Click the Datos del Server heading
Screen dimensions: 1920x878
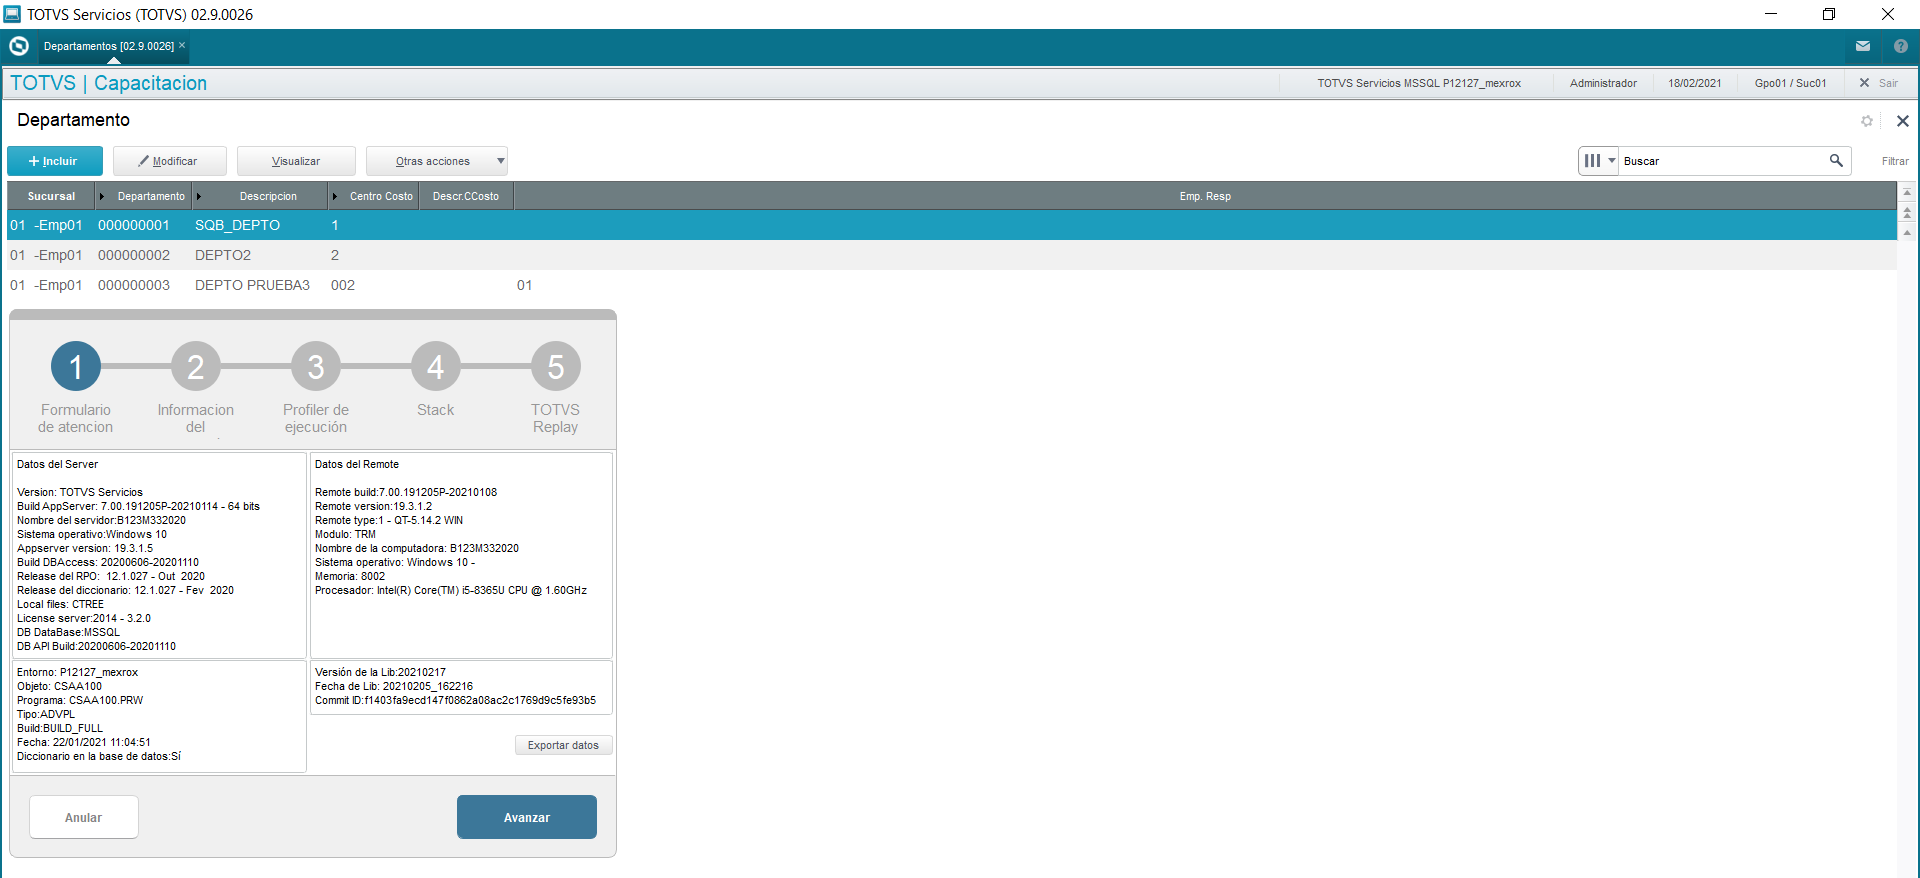tap(57, 464)
